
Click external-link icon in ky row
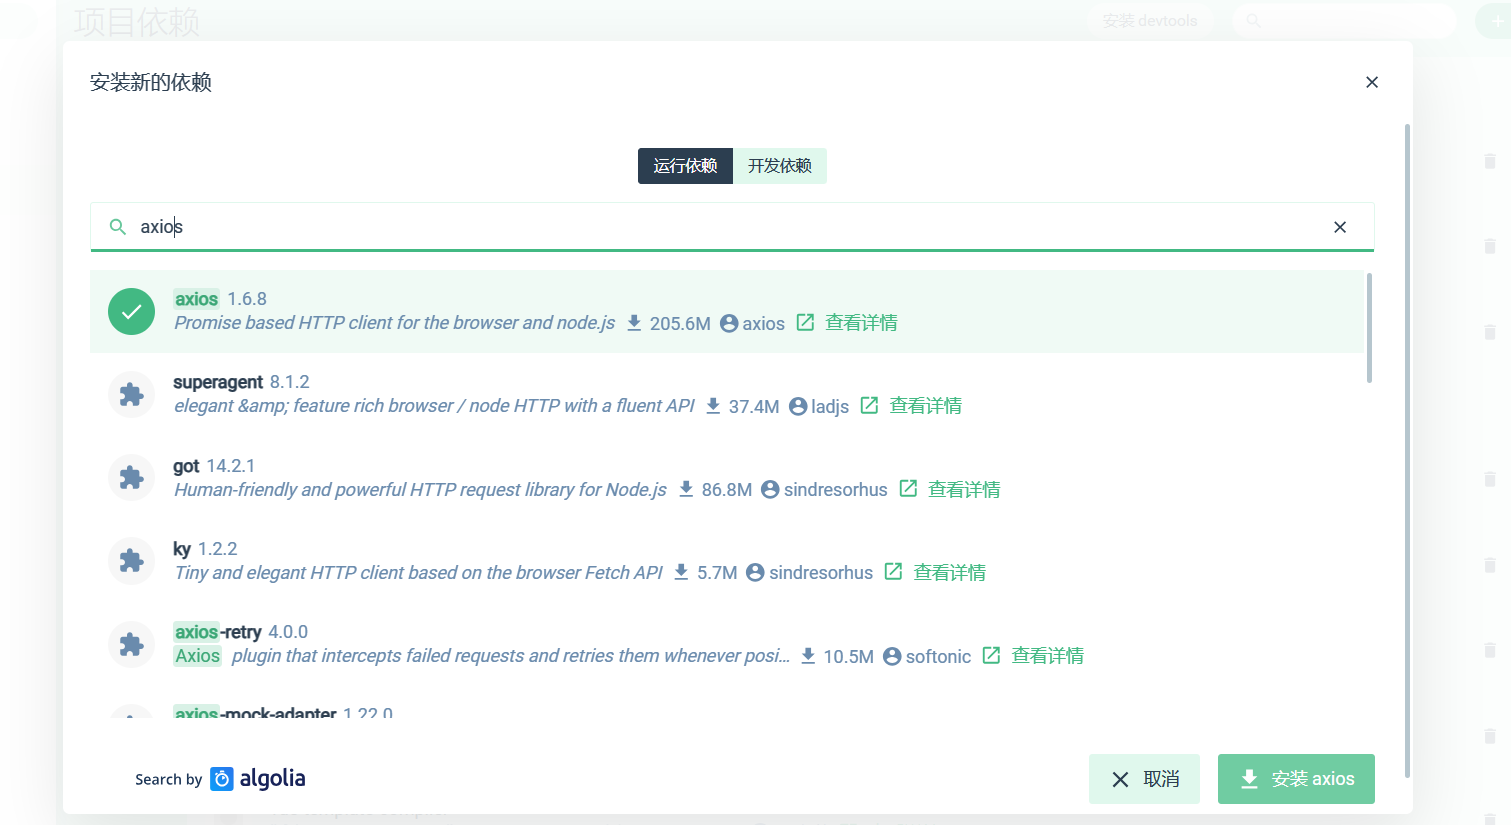(893, 571)
